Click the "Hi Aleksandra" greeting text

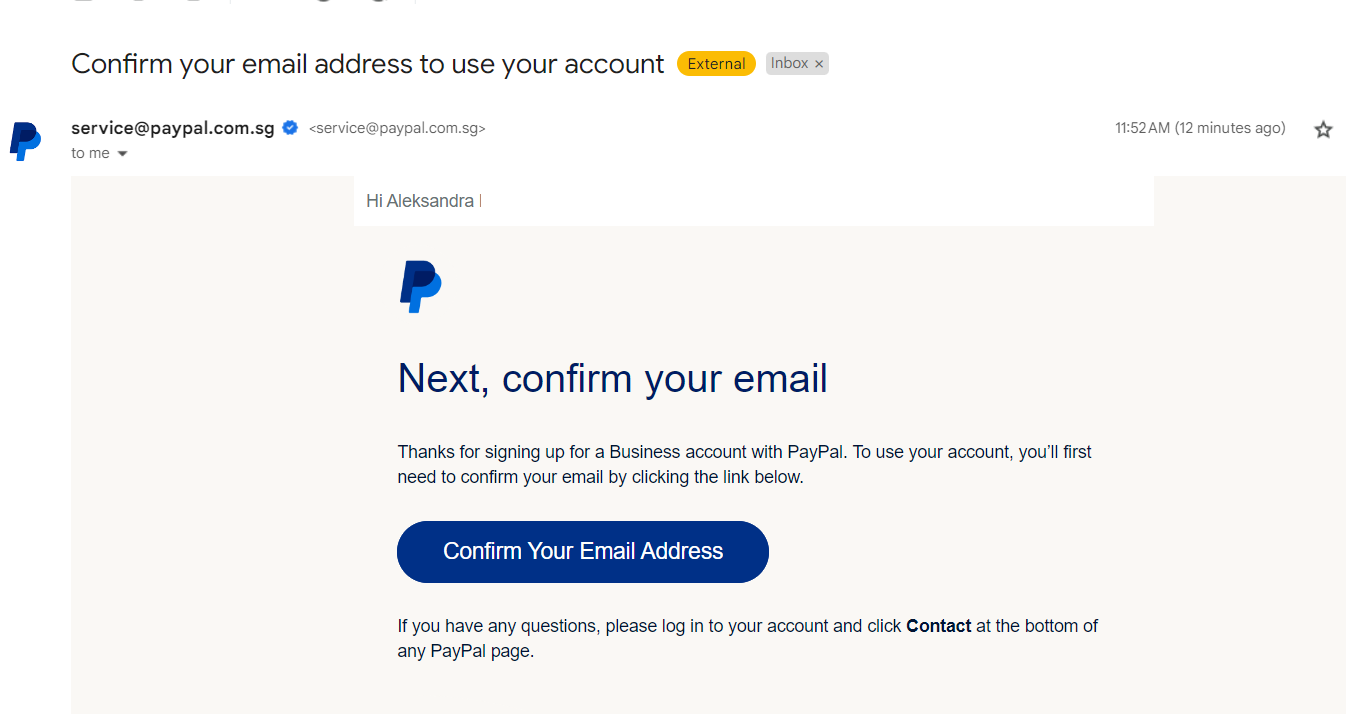click(420, 201)
